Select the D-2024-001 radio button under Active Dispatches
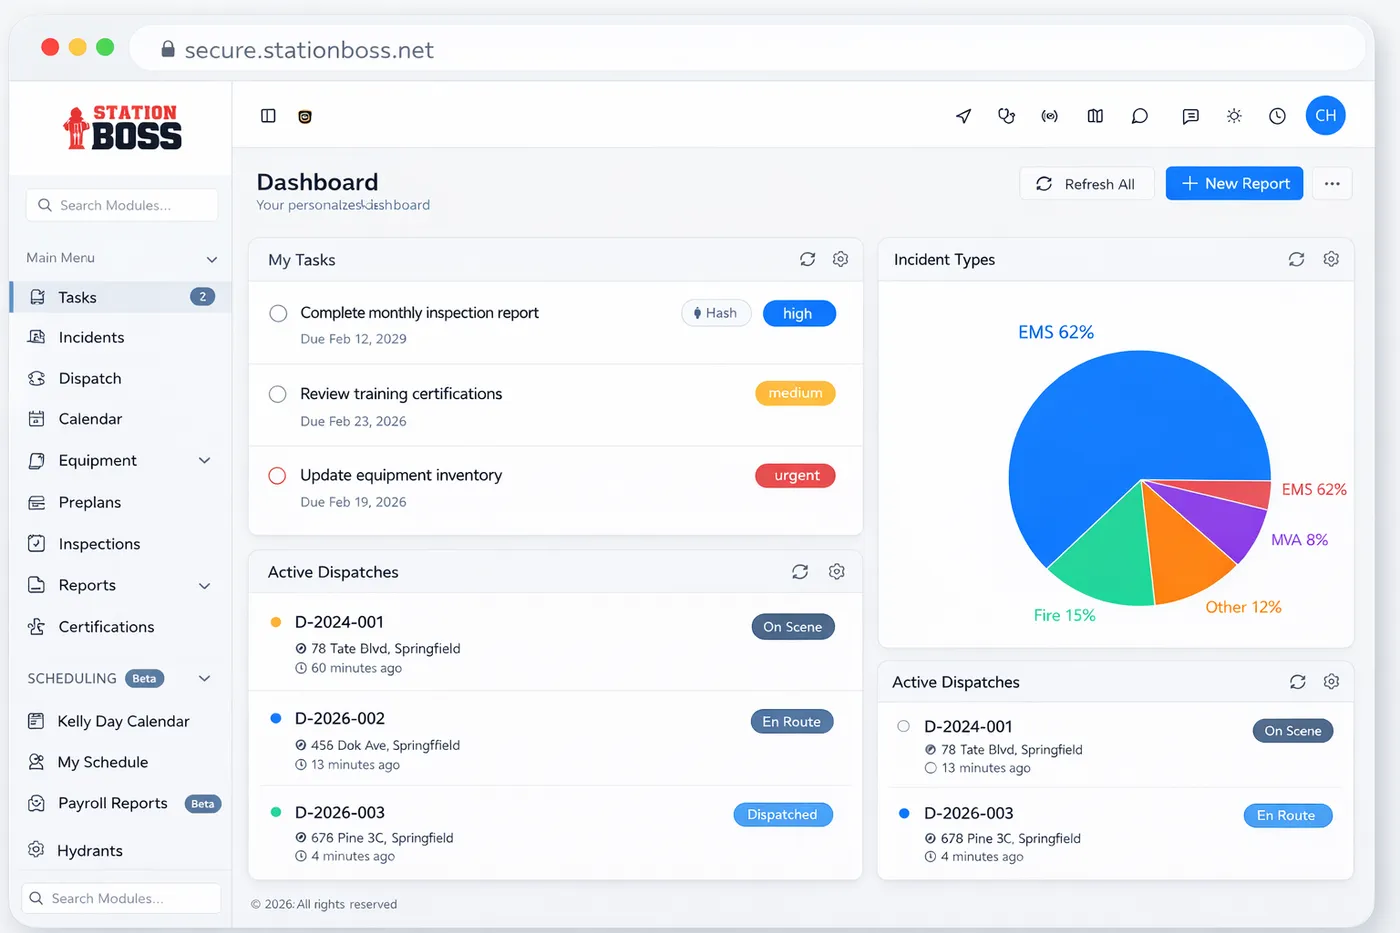The image size is (1400, 933). click(902, 727)
